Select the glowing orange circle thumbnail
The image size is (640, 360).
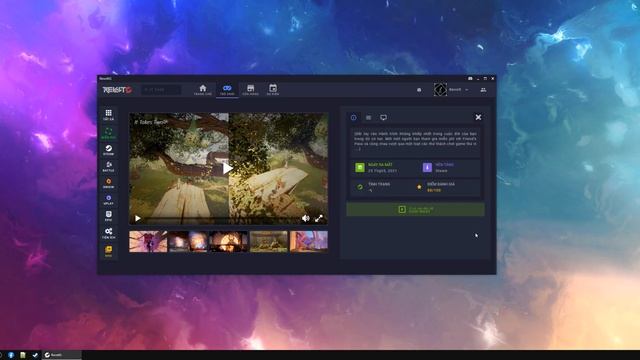pos(228,241)
